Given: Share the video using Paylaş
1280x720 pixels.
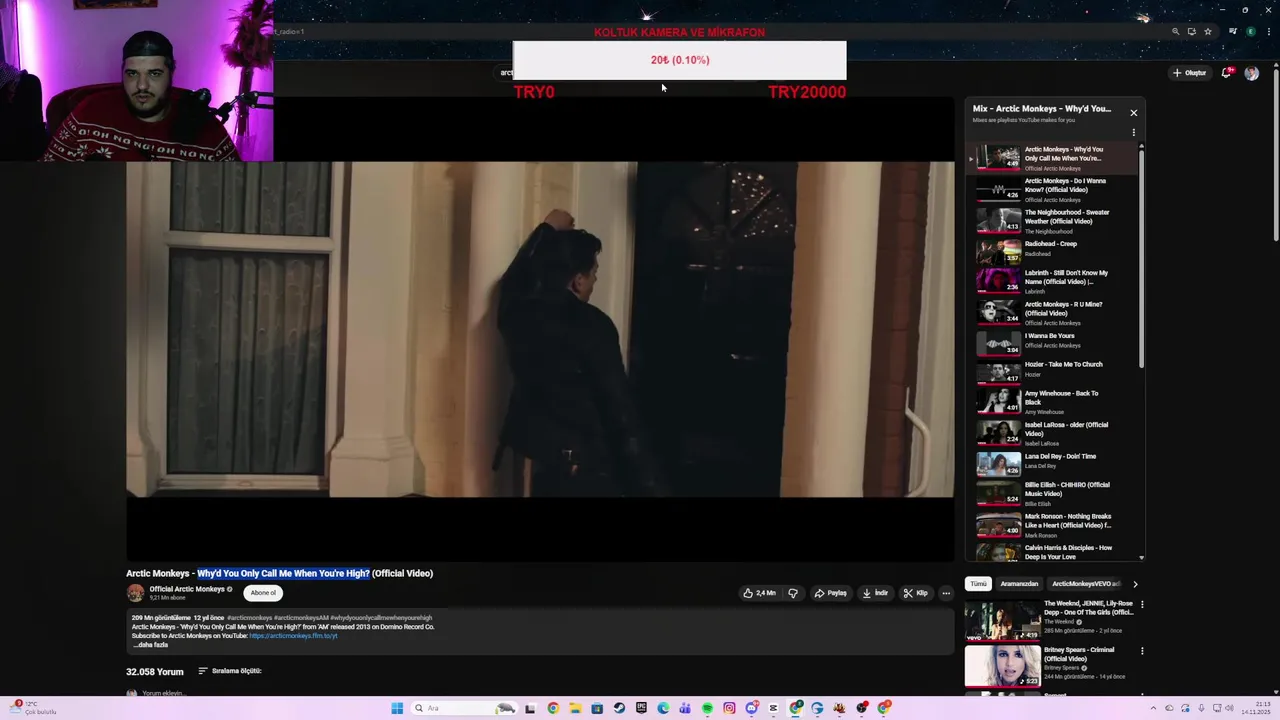Looking at the screenshot, I should click(830, 593).
